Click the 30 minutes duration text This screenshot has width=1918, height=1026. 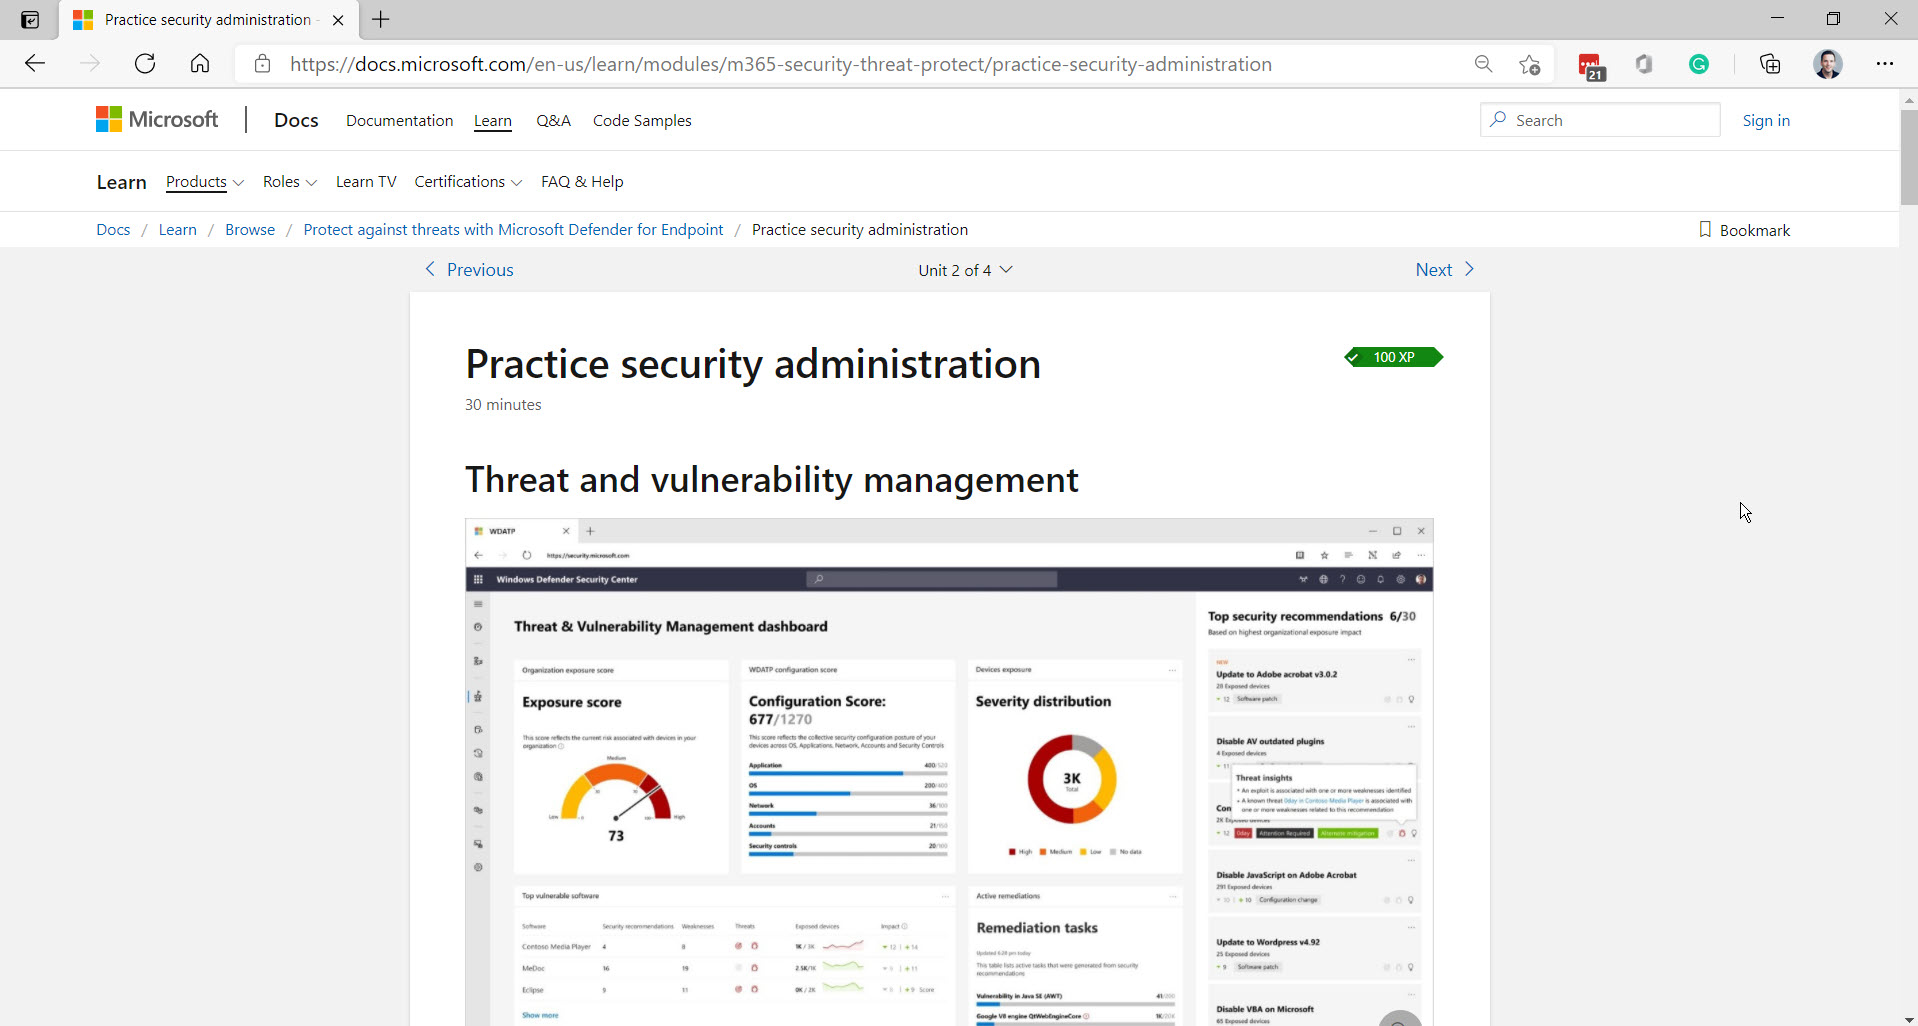click(x=503, y=405)
